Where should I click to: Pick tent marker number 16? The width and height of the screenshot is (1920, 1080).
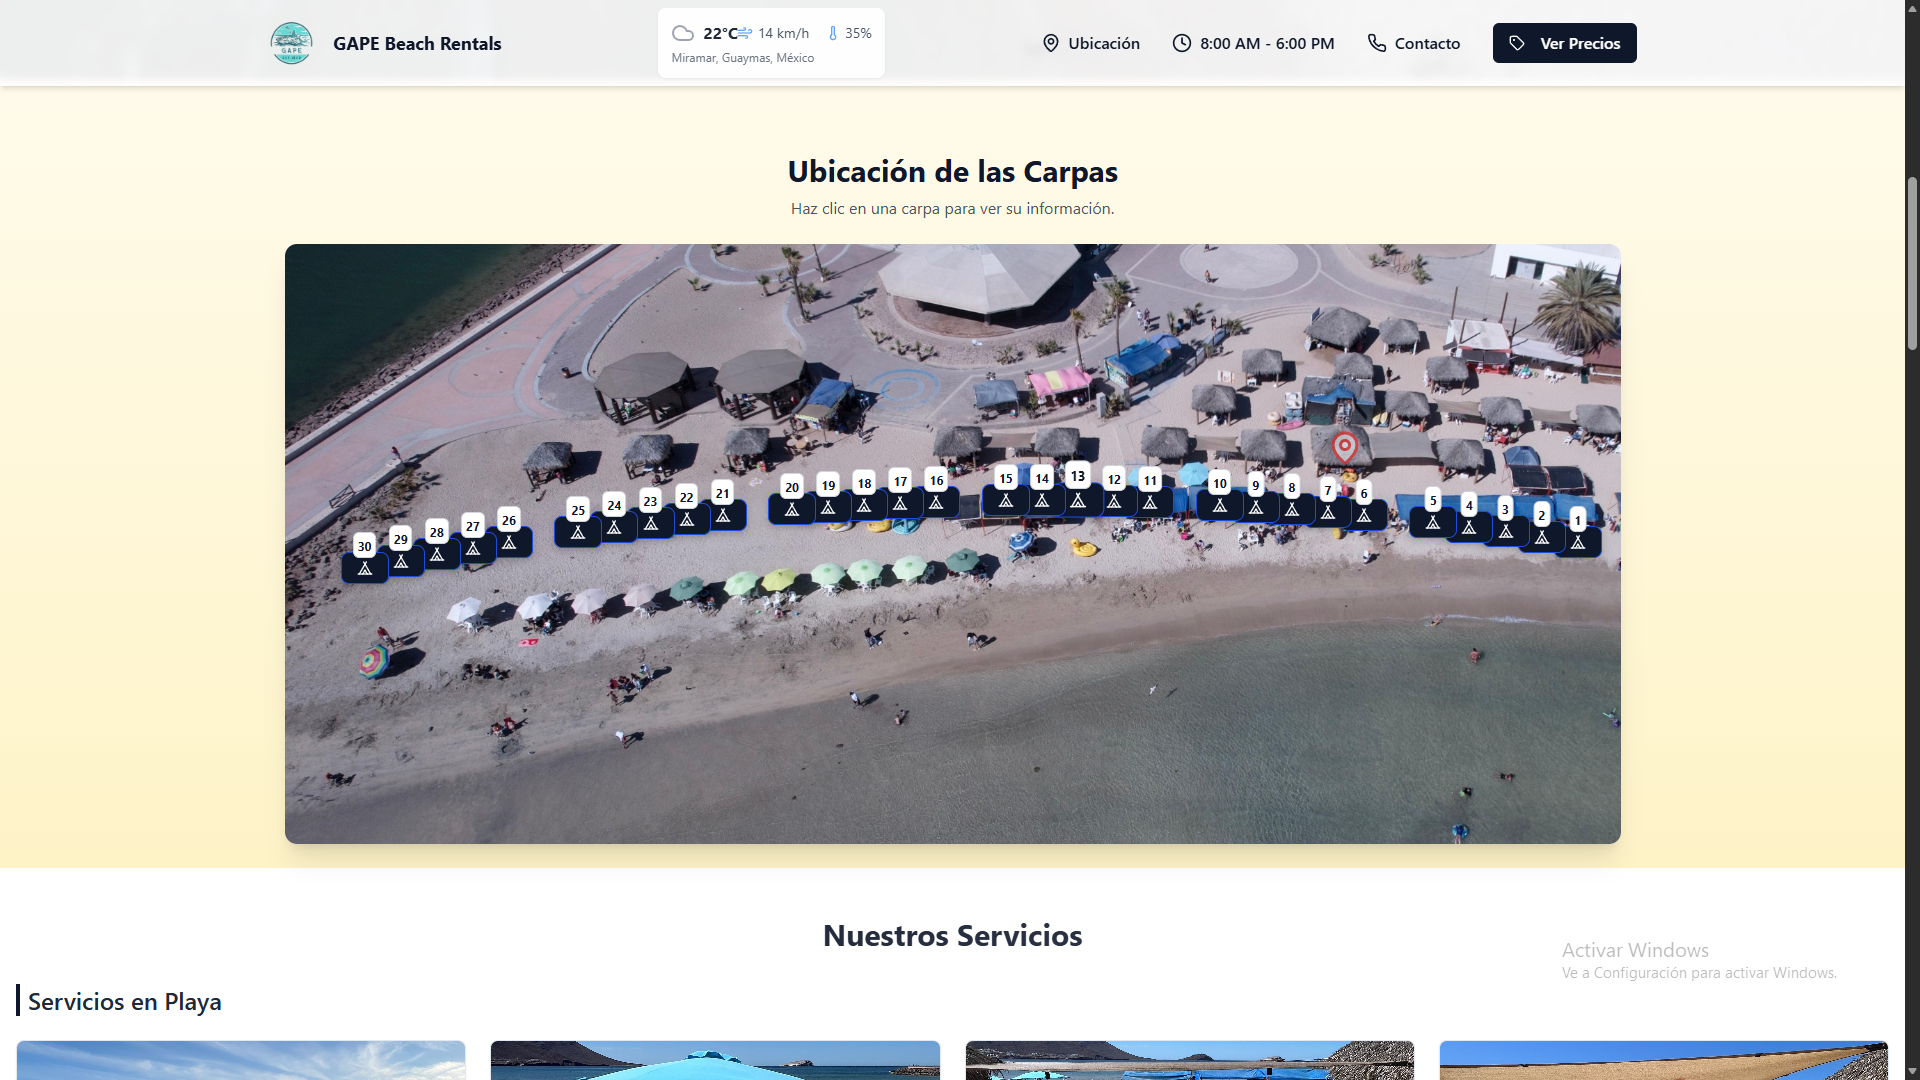[936, 501]
